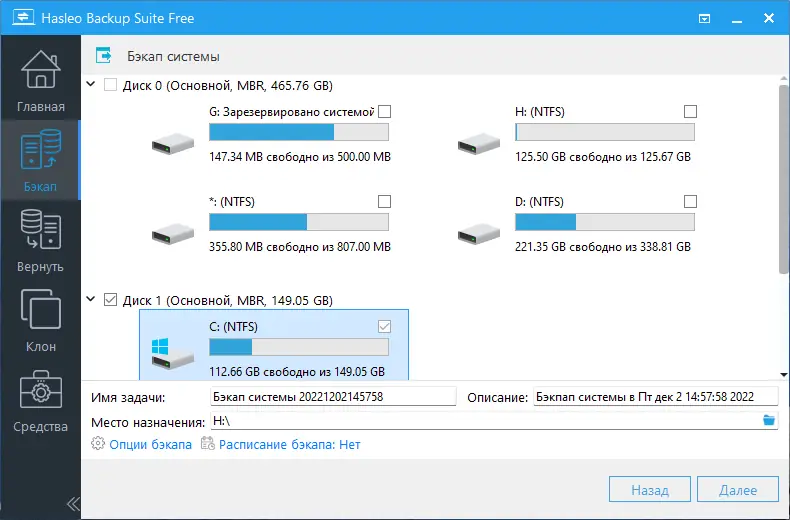Click Диск 1 (Основной, MBR, 149.05 GB) label
The height and width of the screenshot is (520, 790).
click(228, 301)
